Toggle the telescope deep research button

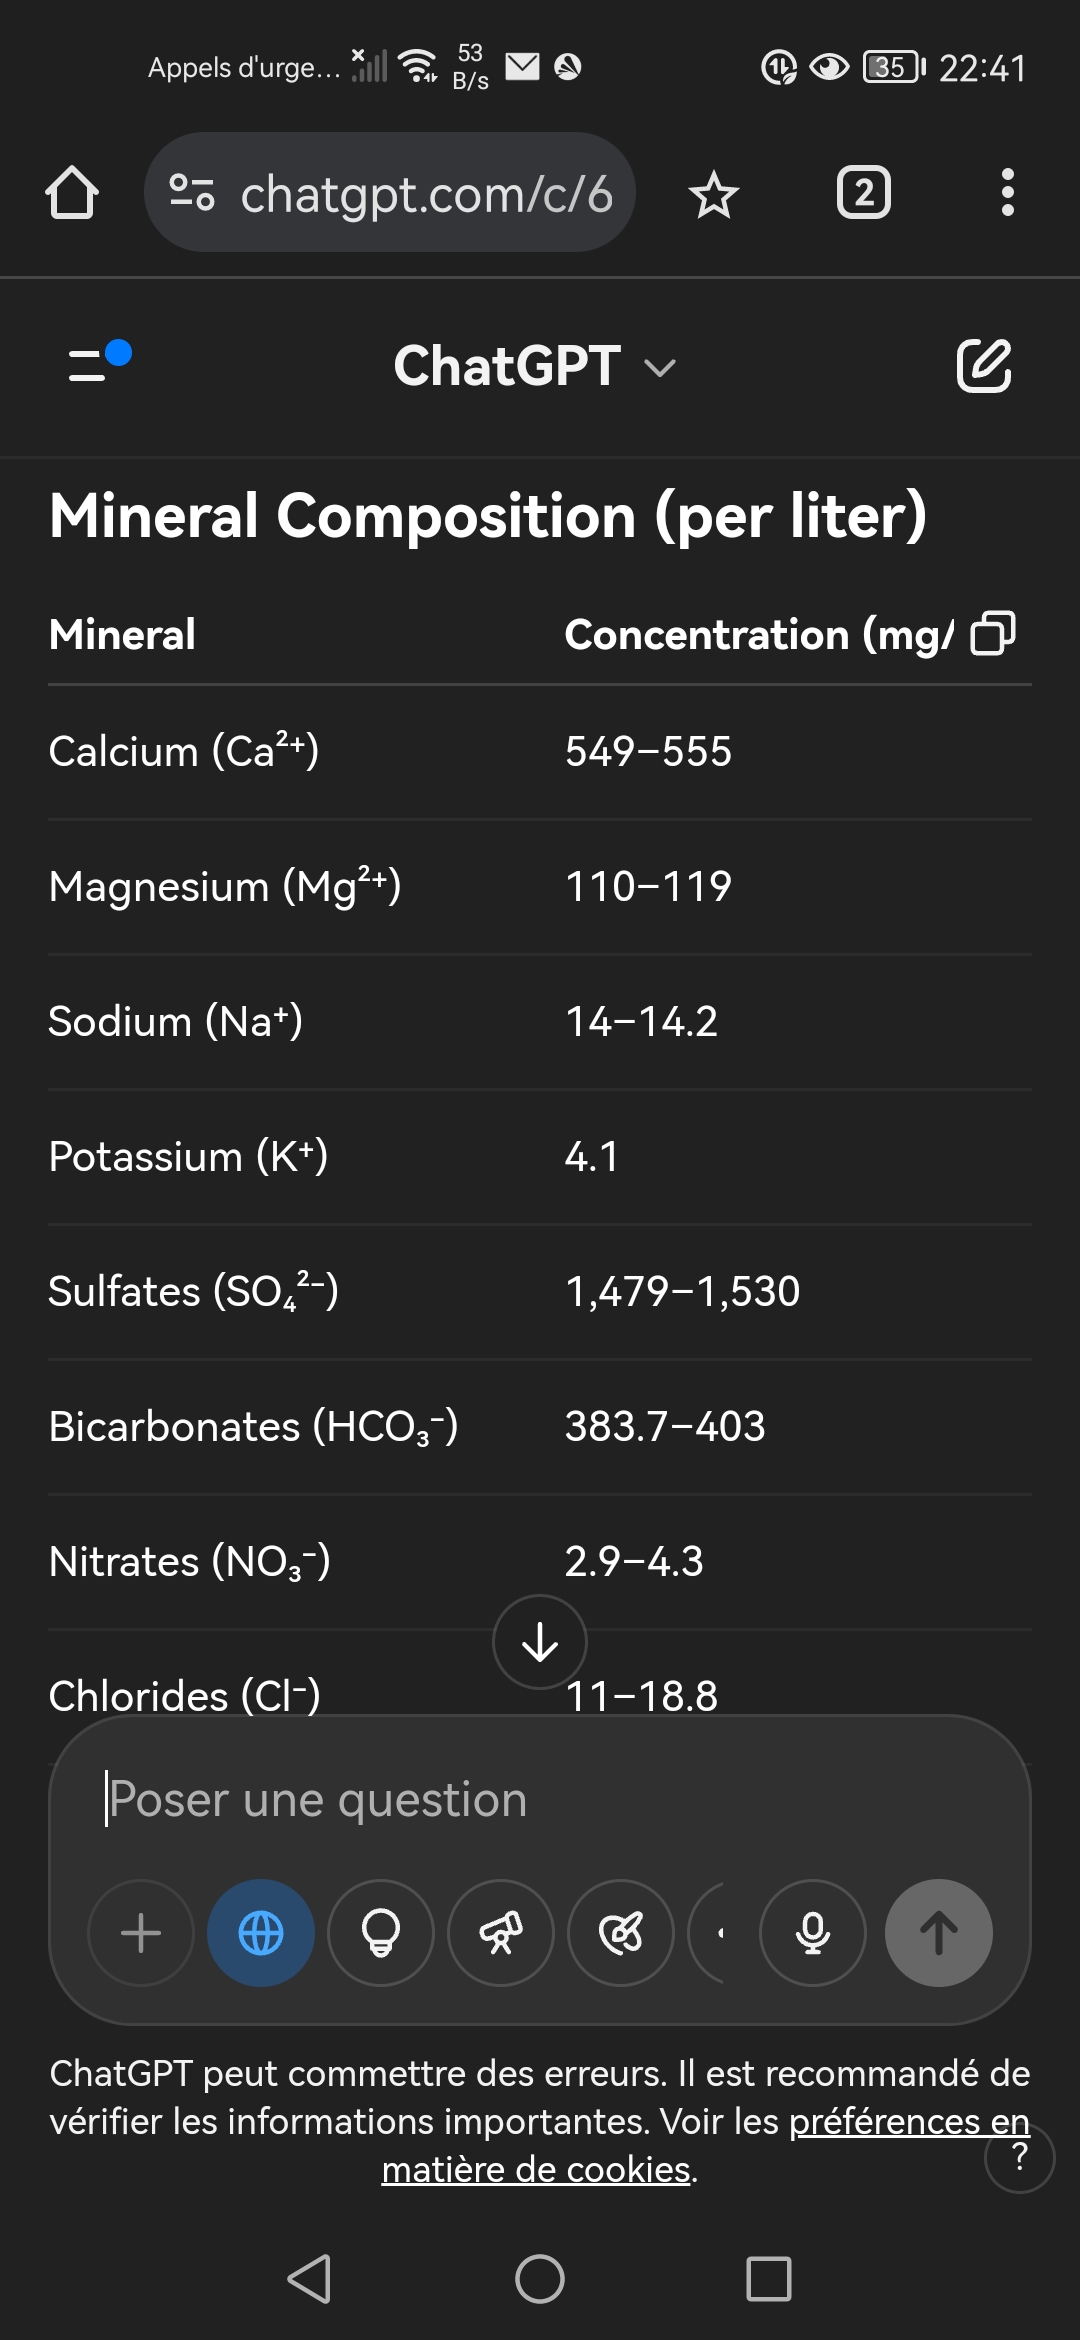click(x=501, y=1933)
